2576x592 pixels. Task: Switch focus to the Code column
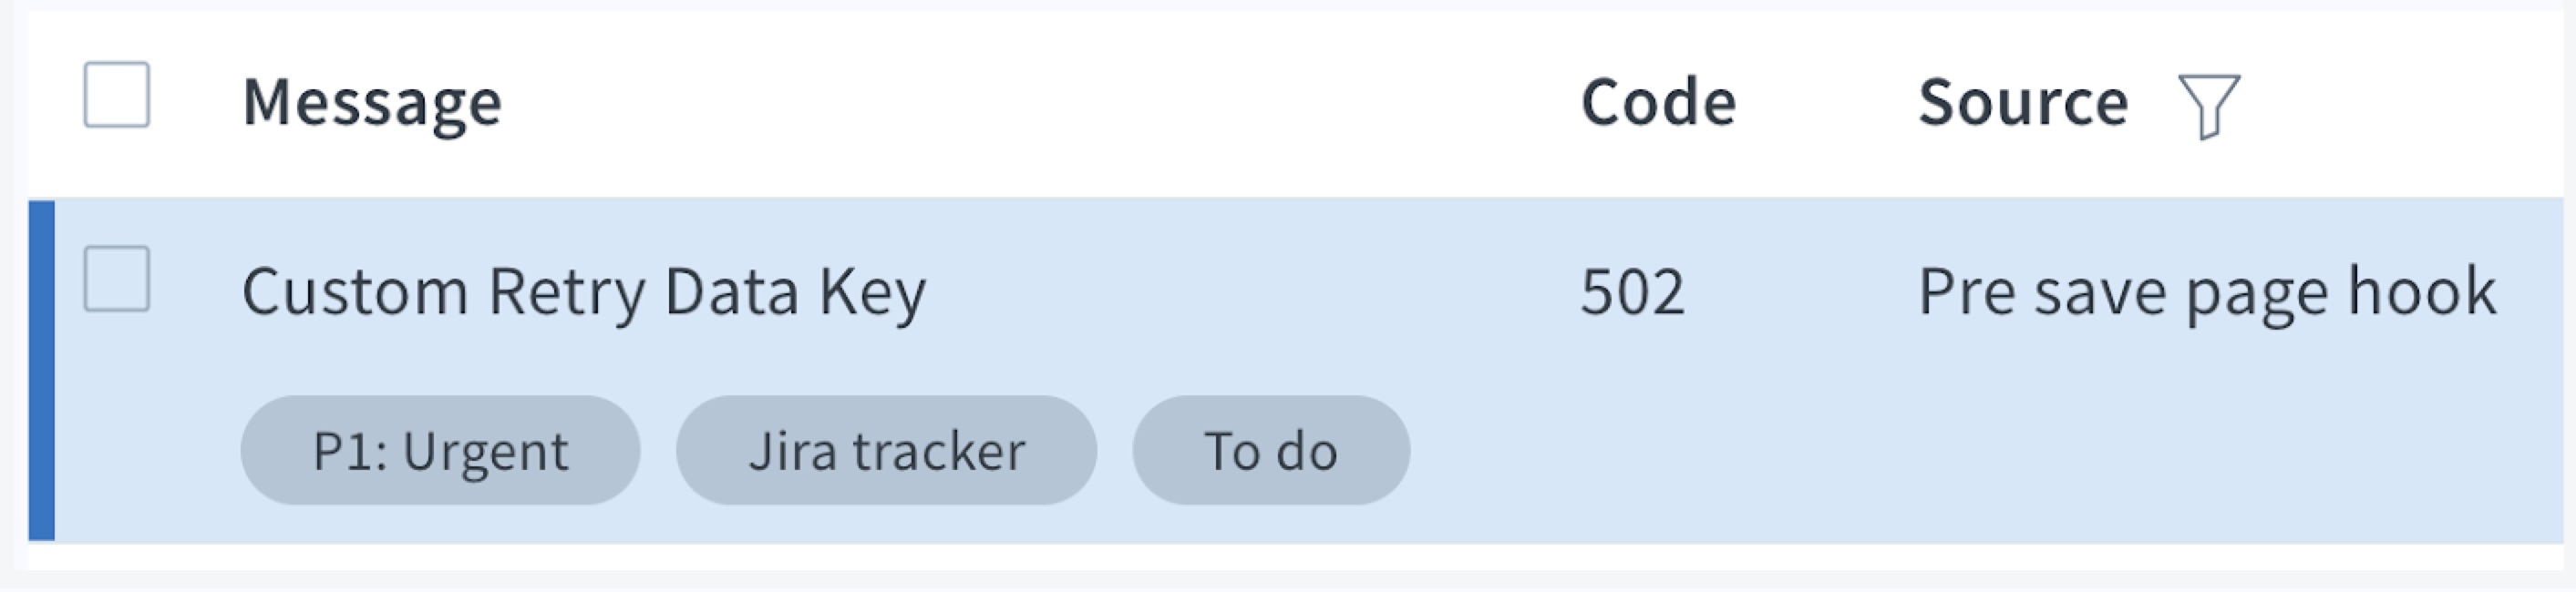point(1659,100)
